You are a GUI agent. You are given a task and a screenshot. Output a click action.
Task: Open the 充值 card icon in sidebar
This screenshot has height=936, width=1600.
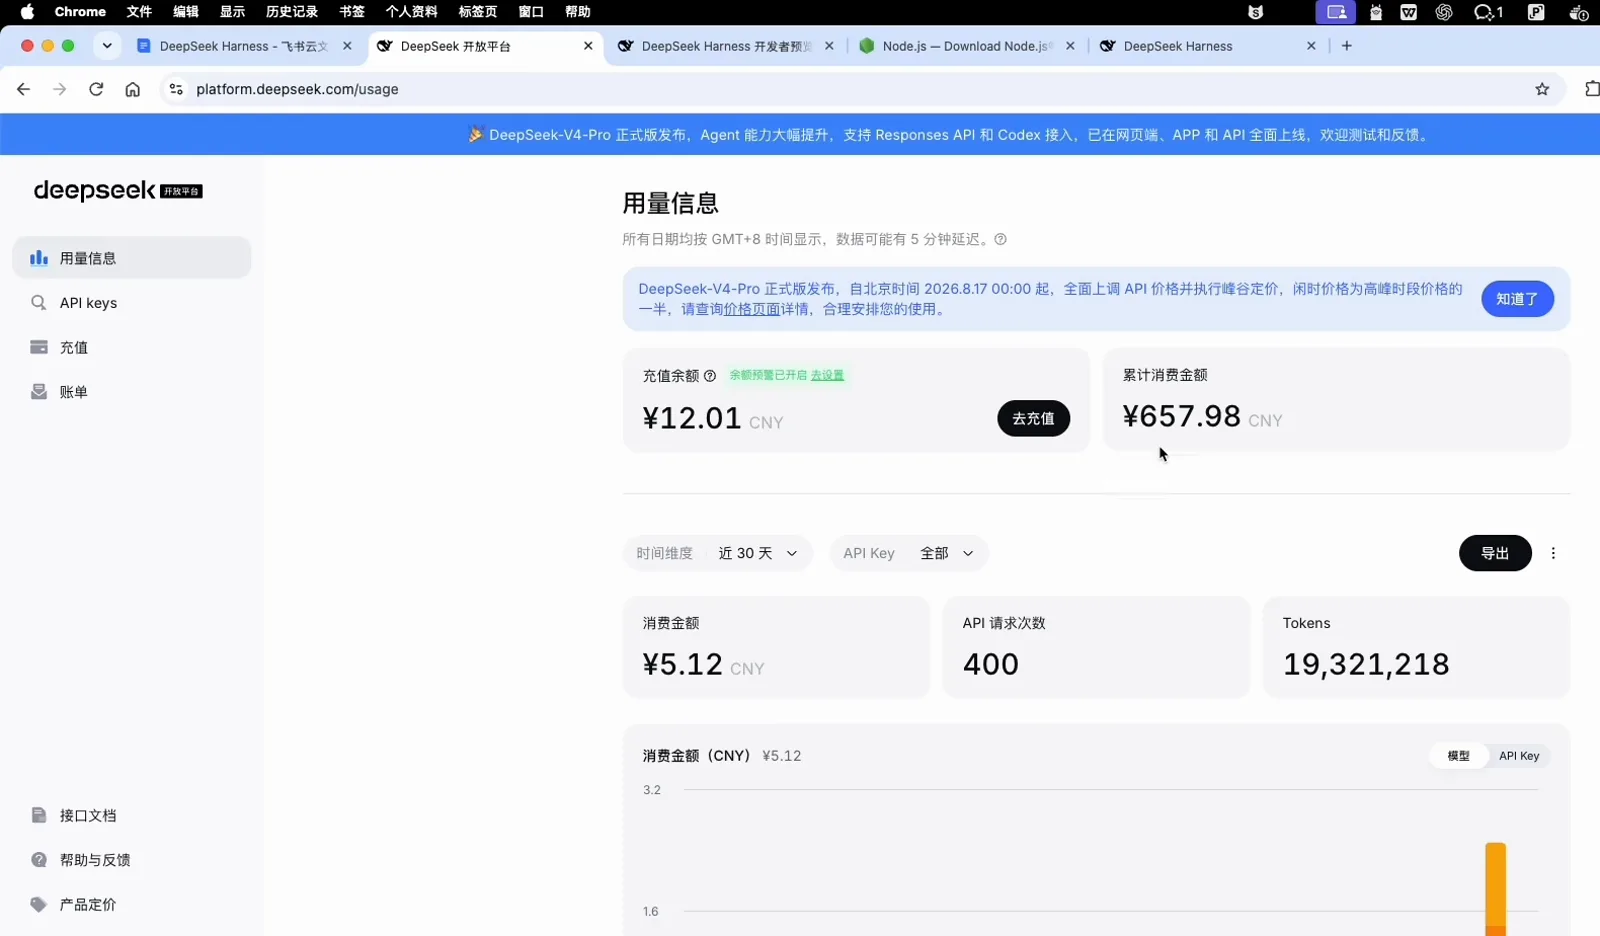(39, 347)
